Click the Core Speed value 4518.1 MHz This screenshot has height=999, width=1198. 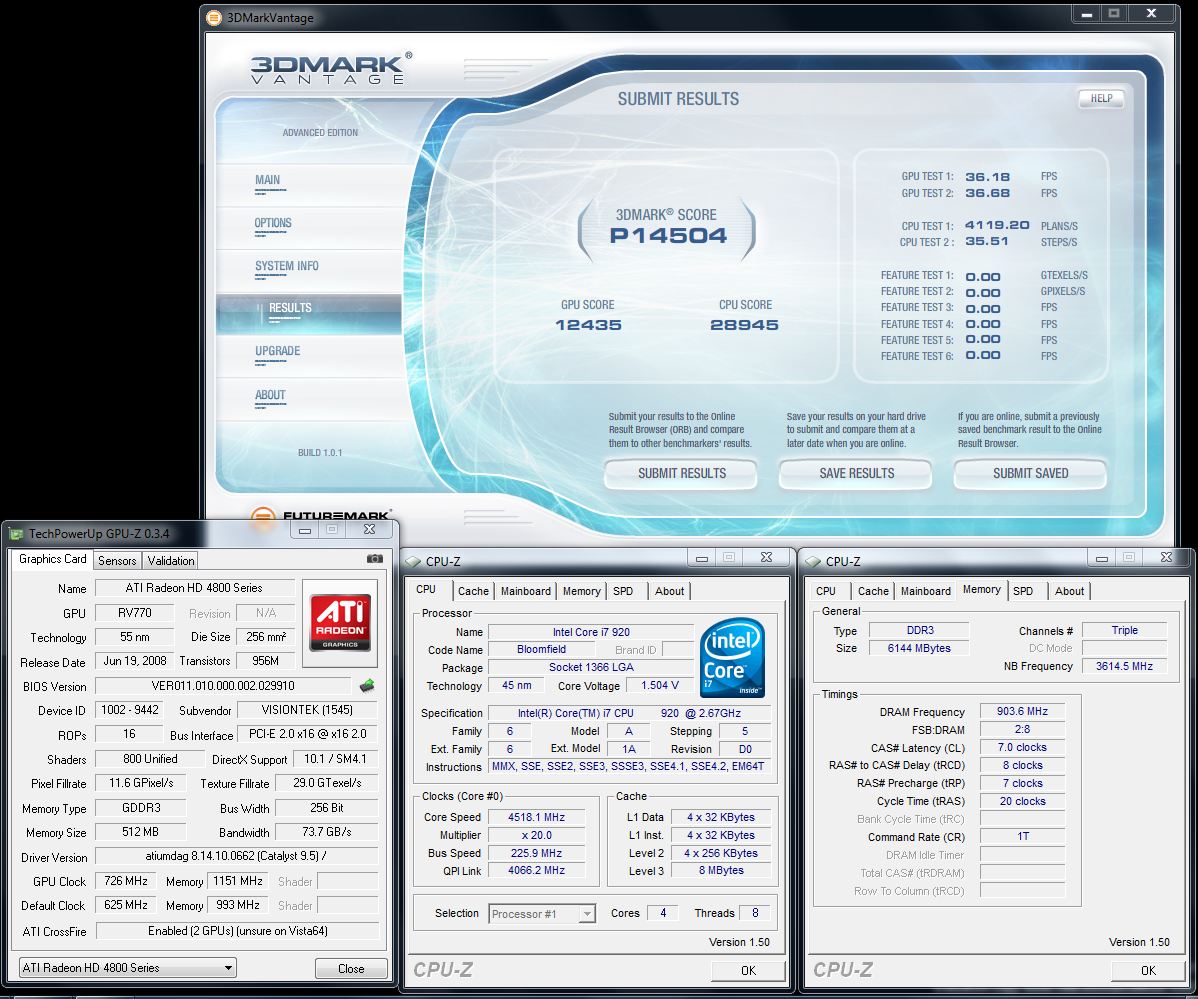[x=536, y=817]
